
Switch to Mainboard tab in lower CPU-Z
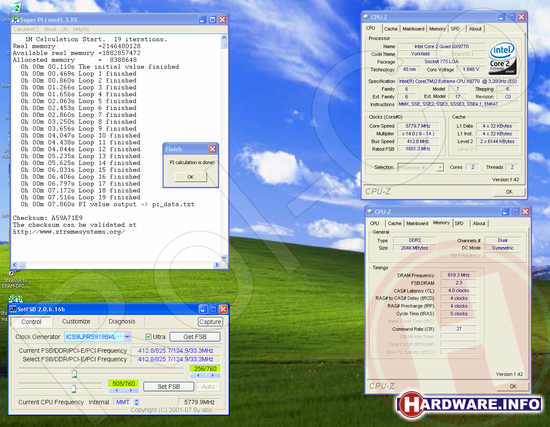[x=417, y=223]
